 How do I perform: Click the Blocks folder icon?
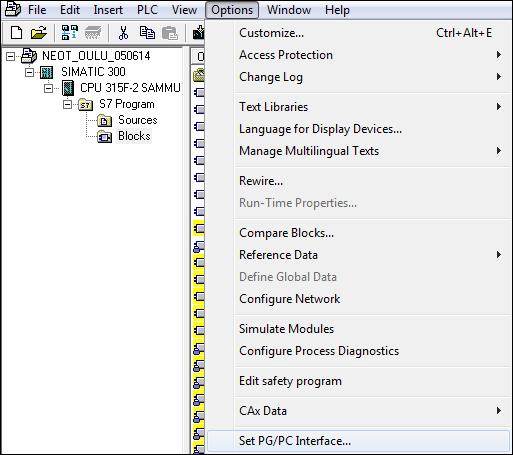click(x=104, y=137)
